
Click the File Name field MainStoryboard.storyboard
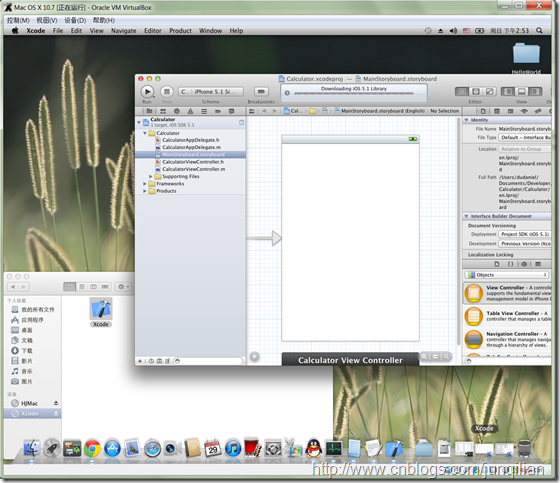(525, 129)
